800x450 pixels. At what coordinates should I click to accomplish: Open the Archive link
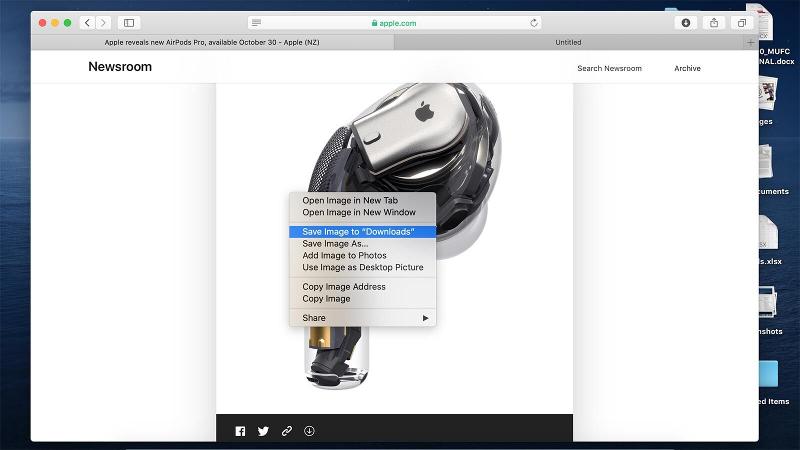coord(687,68)
